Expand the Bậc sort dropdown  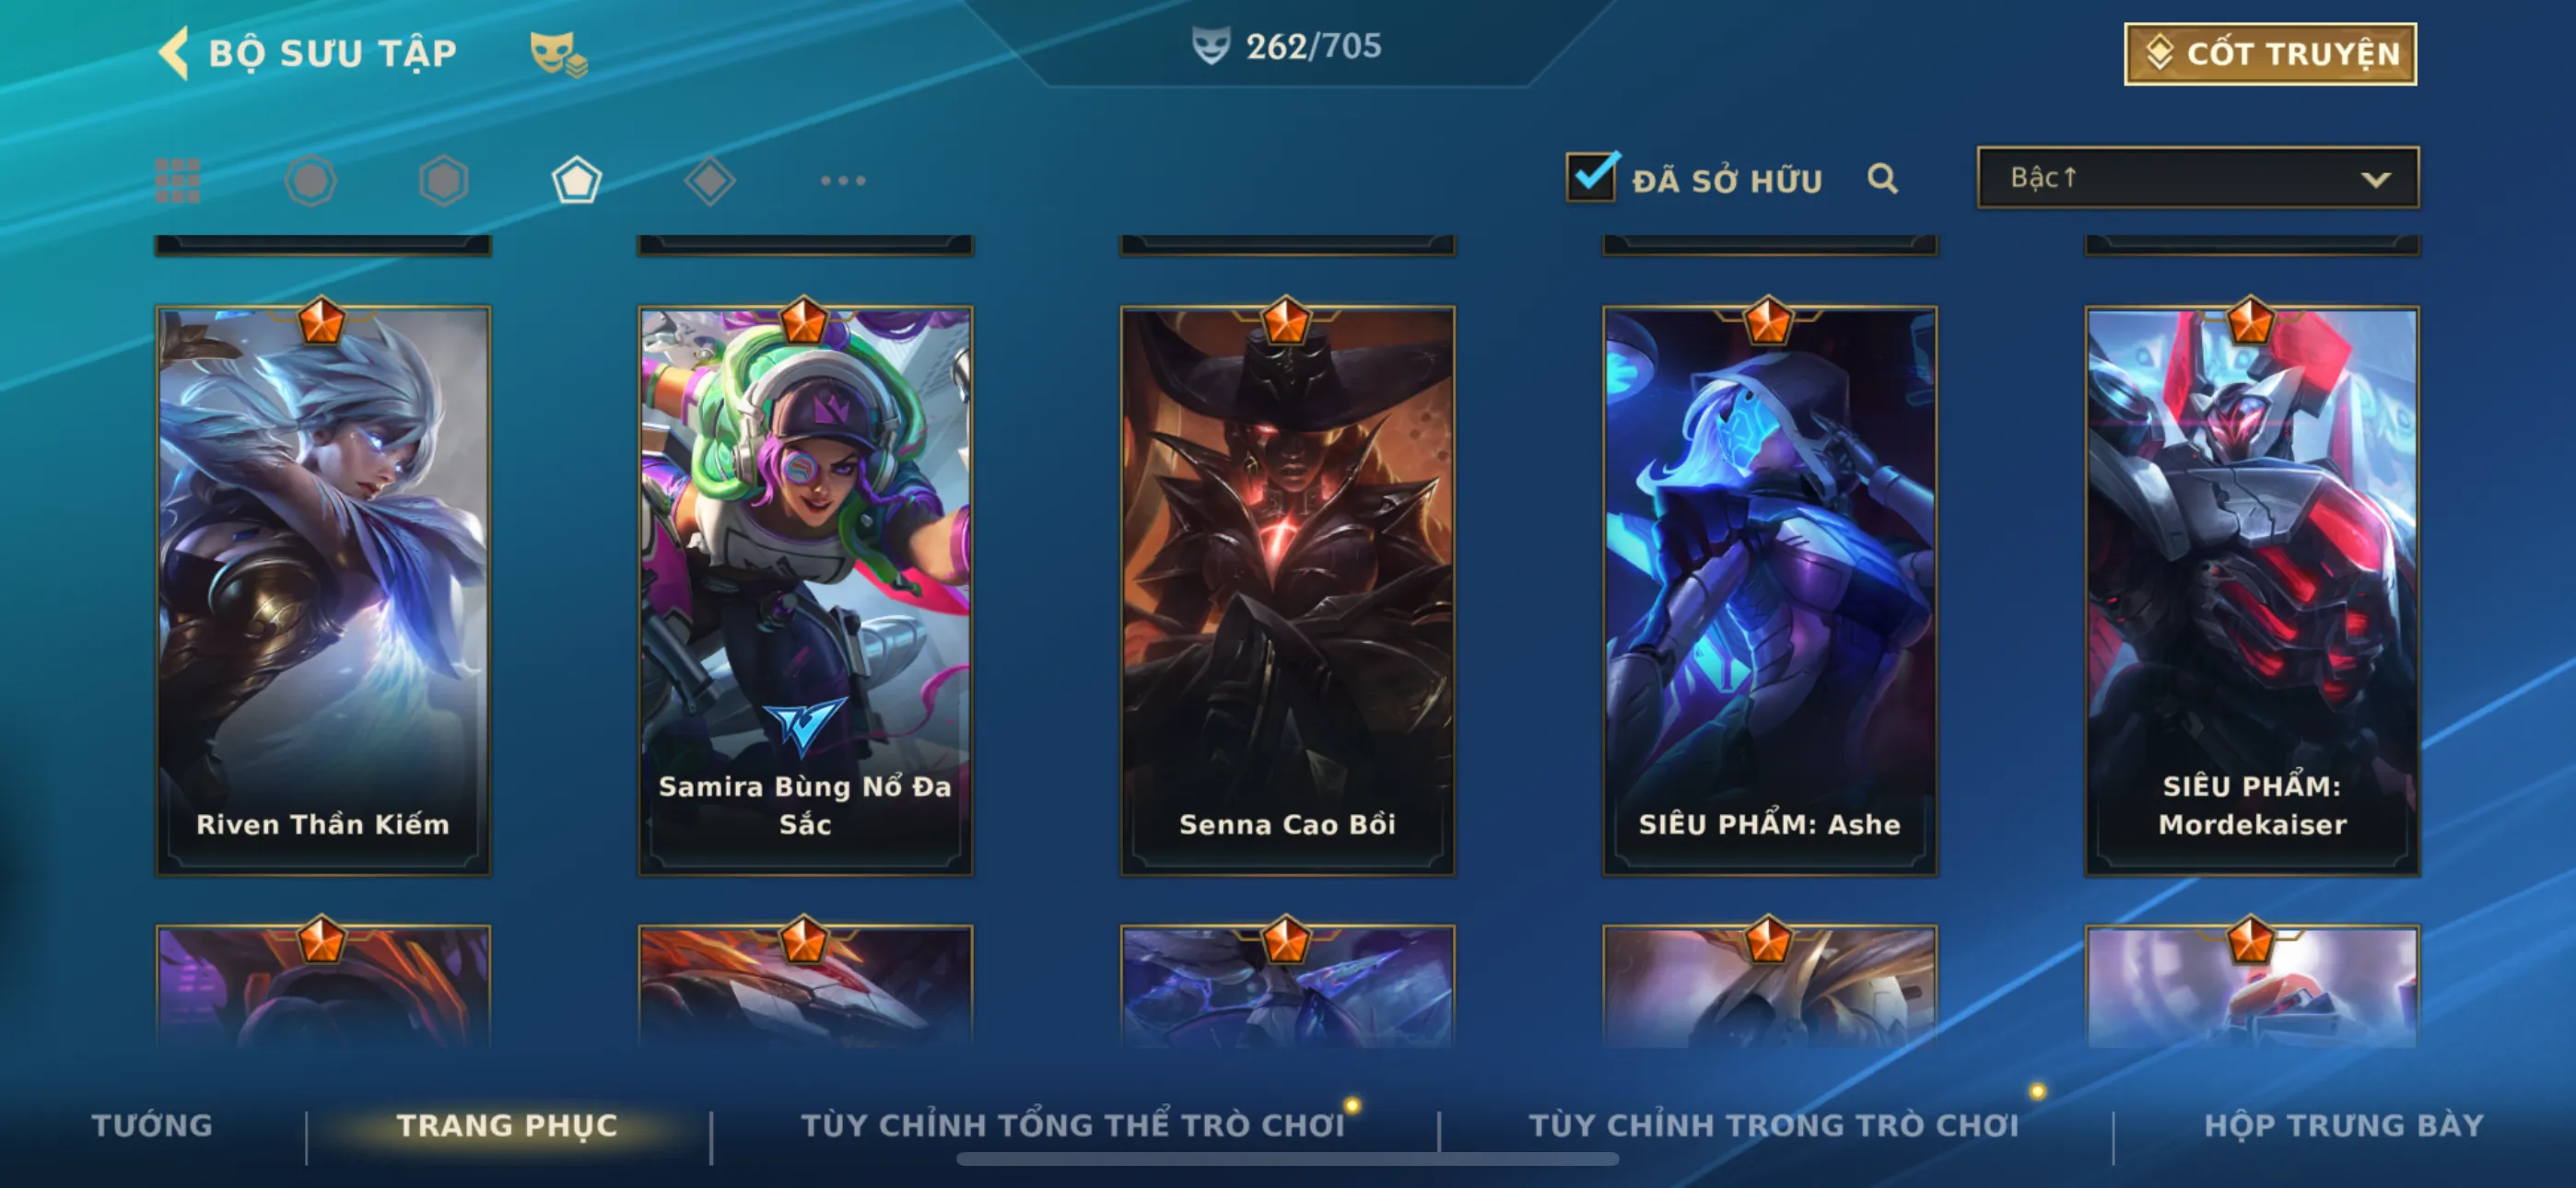coord(2198,178)
